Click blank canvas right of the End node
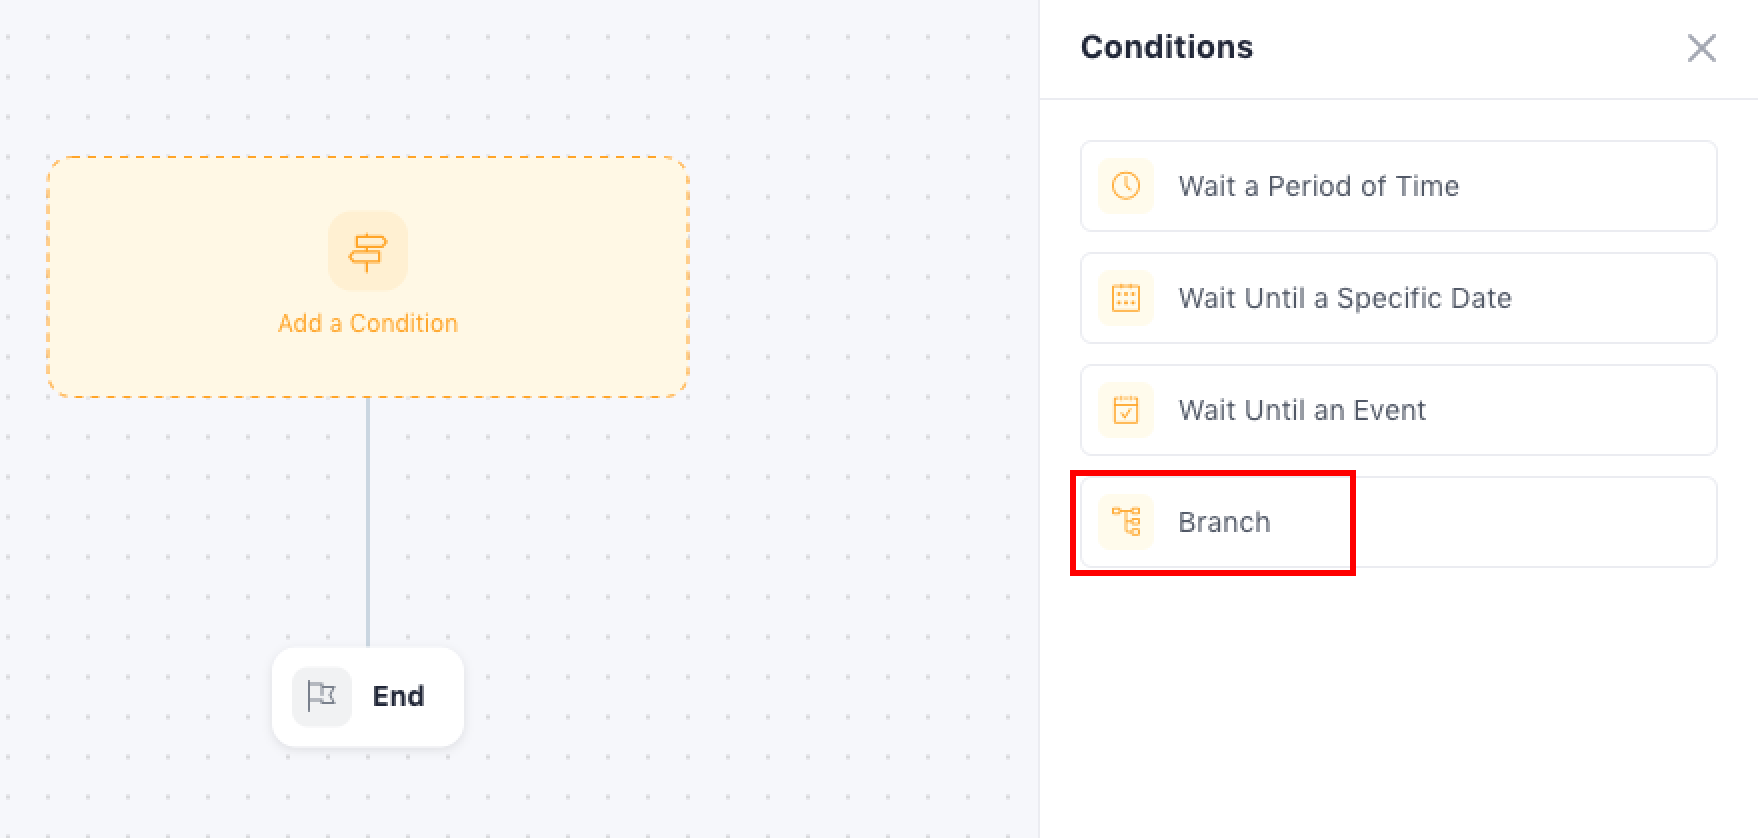The height and width of the screenshot is (838, 1758). coord(700,696)
